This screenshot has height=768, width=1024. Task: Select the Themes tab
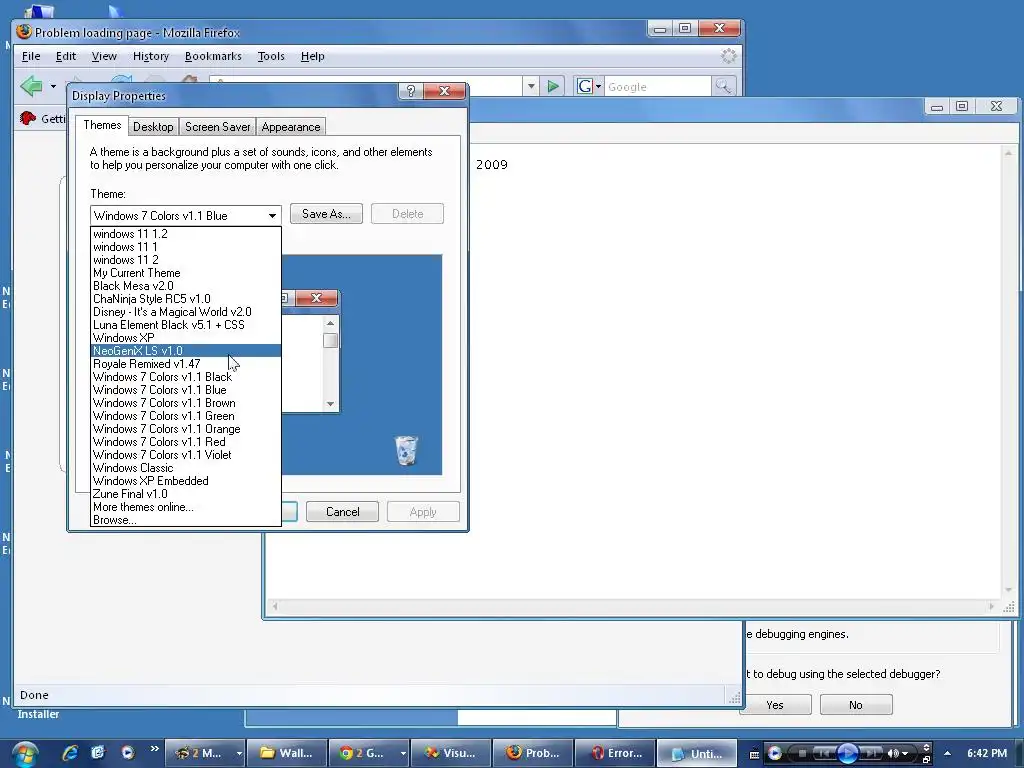(x=102, y=125)
